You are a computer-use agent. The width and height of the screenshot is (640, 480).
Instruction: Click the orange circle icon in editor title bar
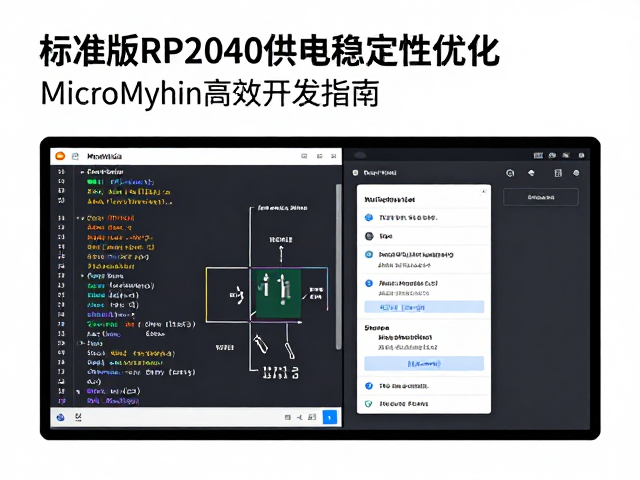(x=60, y=156)
